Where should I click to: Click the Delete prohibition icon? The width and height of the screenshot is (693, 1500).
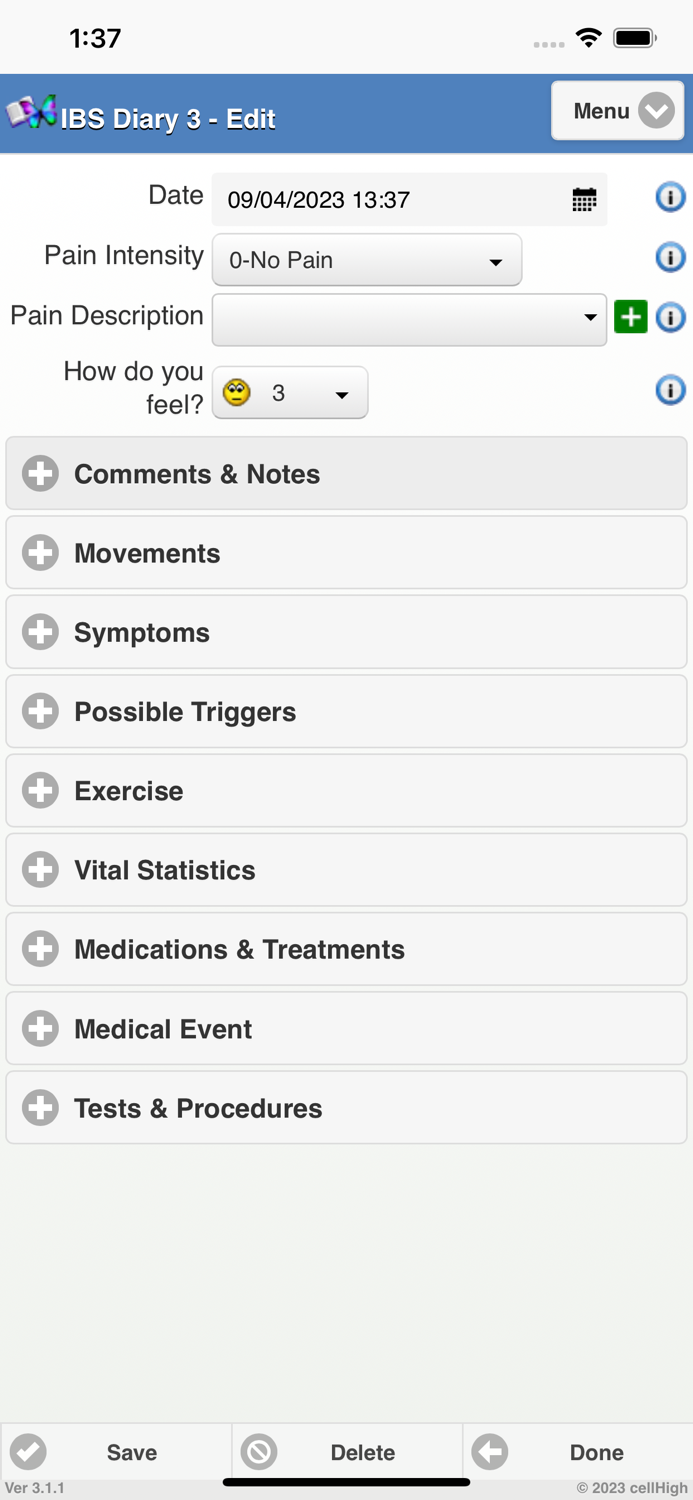(259, 1451)
